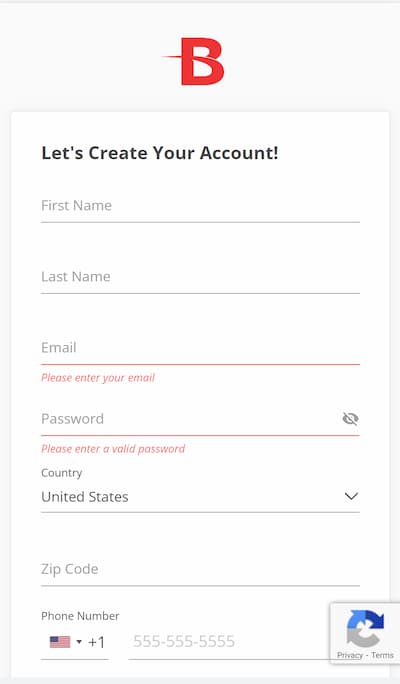Click the 'Please enter your email' error
The width and height of the screenshot is (400, 684).
pyautogui.click(x=98, y=378)
